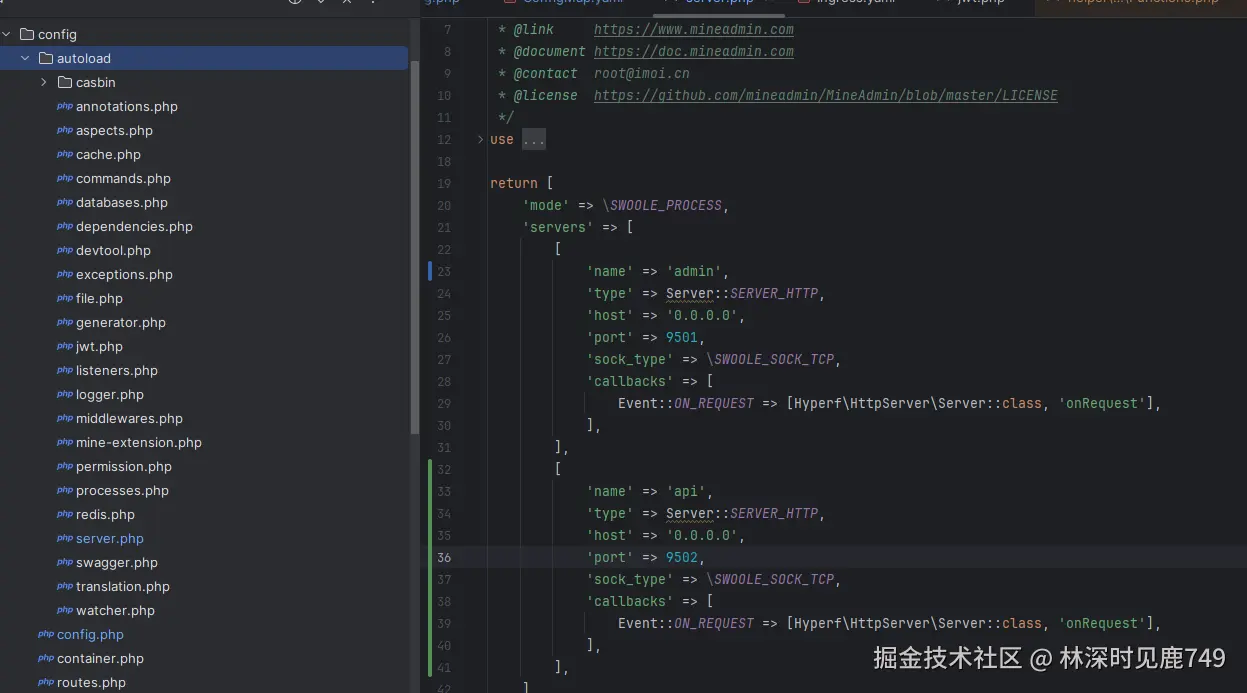Viewport: 1247px width, 693px height.
Task: Open permission.php file
Action: pos(124,466)
